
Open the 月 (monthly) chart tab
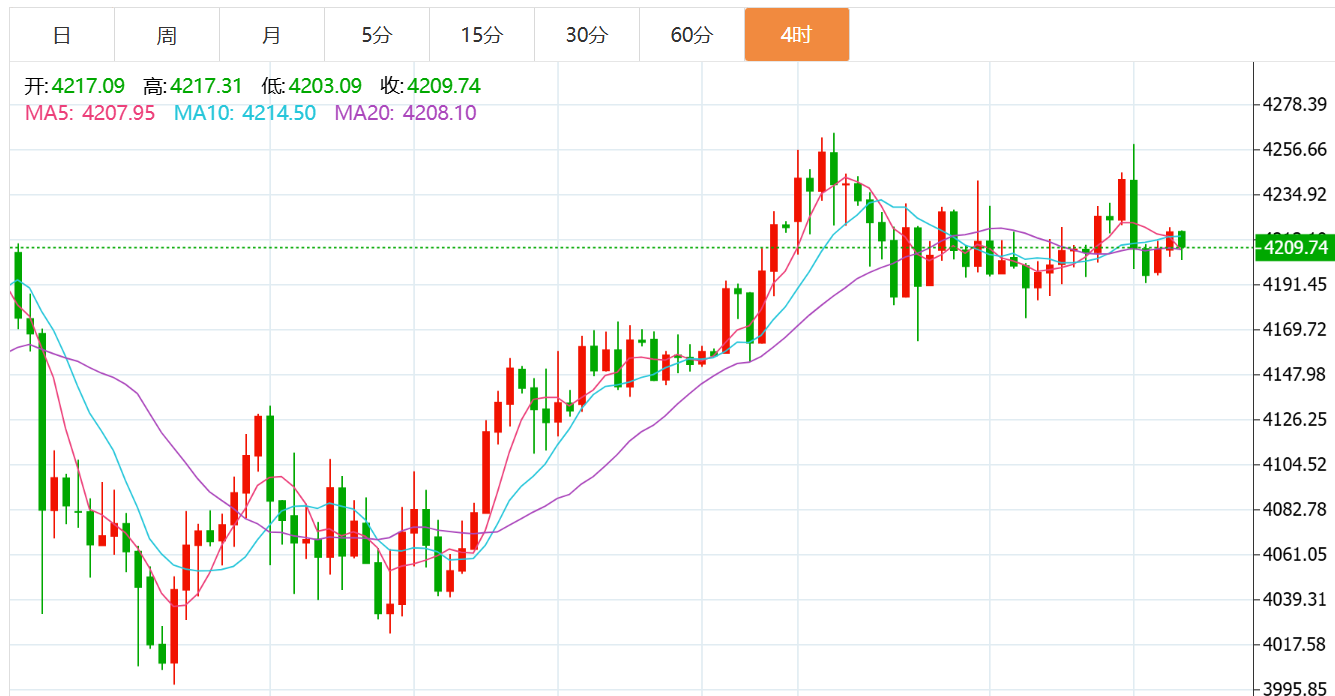pyautogui.click(x=272, y=35)
